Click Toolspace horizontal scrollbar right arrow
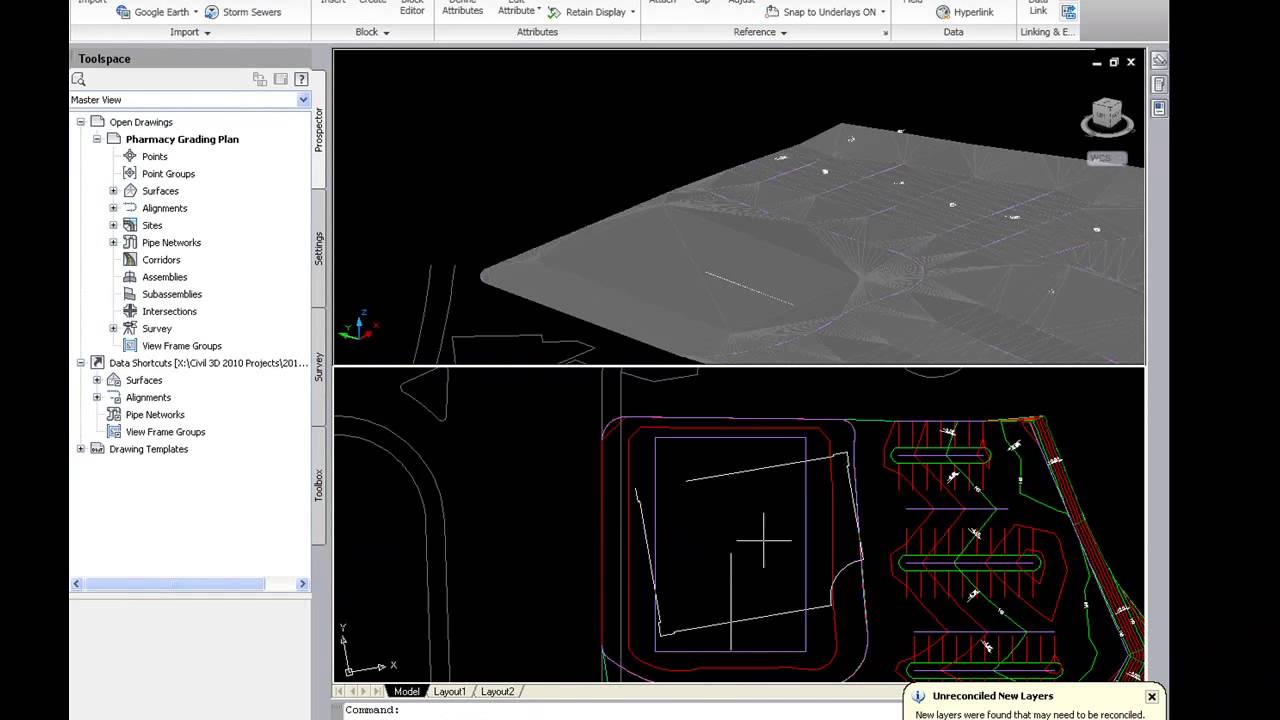The width and height of the screenshot is (1280, 720). coord(303,584)
